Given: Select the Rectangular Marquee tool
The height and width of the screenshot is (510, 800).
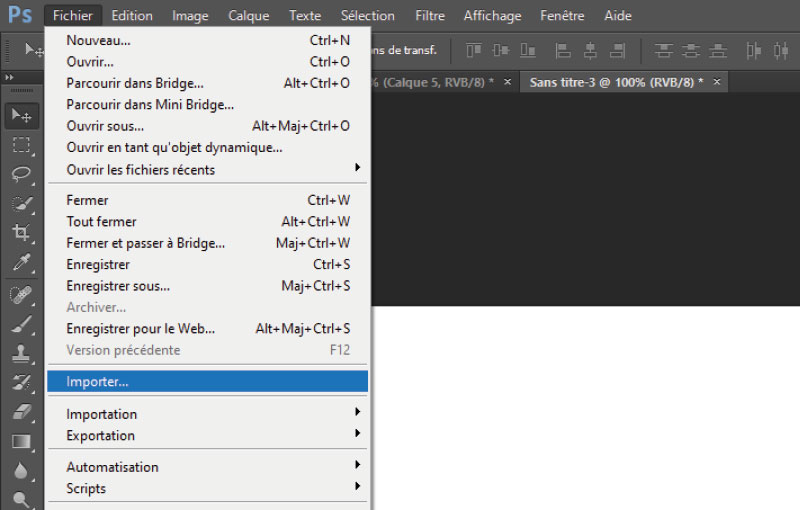Looking at the screenshot, I should point(22,145).
